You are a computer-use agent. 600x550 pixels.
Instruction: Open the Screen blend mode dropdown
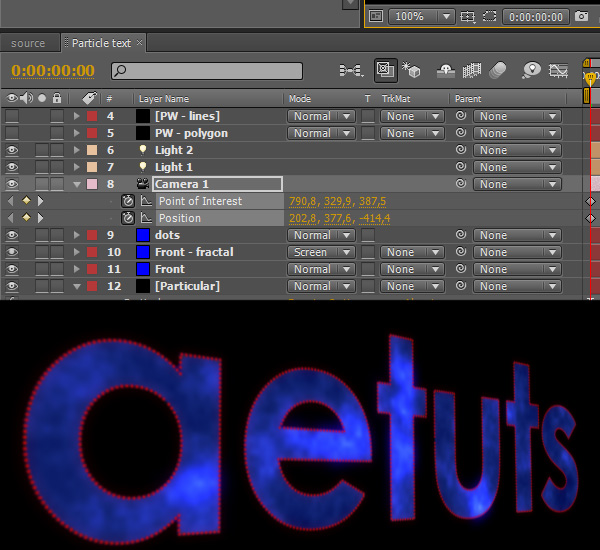tap(321, 252)
